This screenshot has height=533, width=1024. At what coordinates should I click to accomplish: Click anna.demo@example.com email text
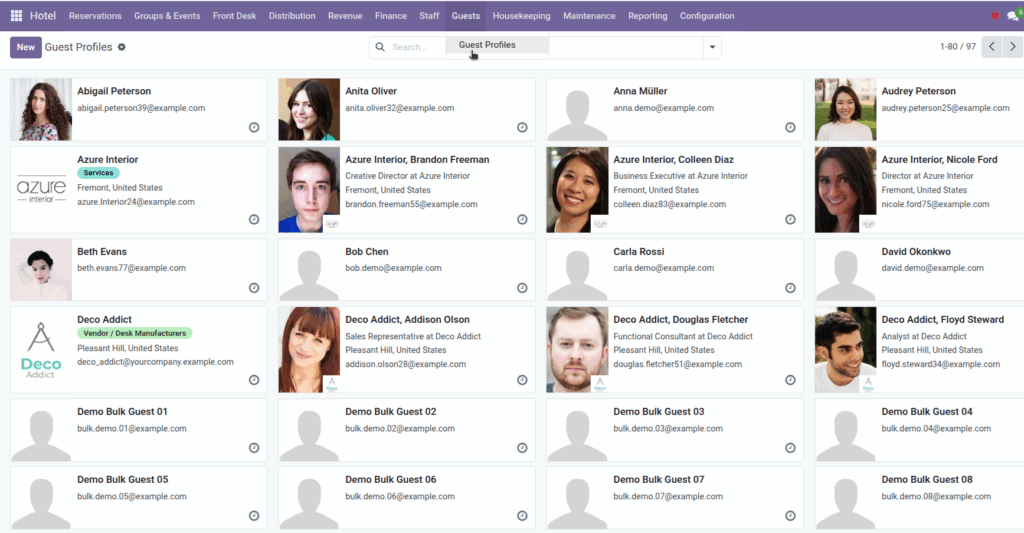coord(664,108)
